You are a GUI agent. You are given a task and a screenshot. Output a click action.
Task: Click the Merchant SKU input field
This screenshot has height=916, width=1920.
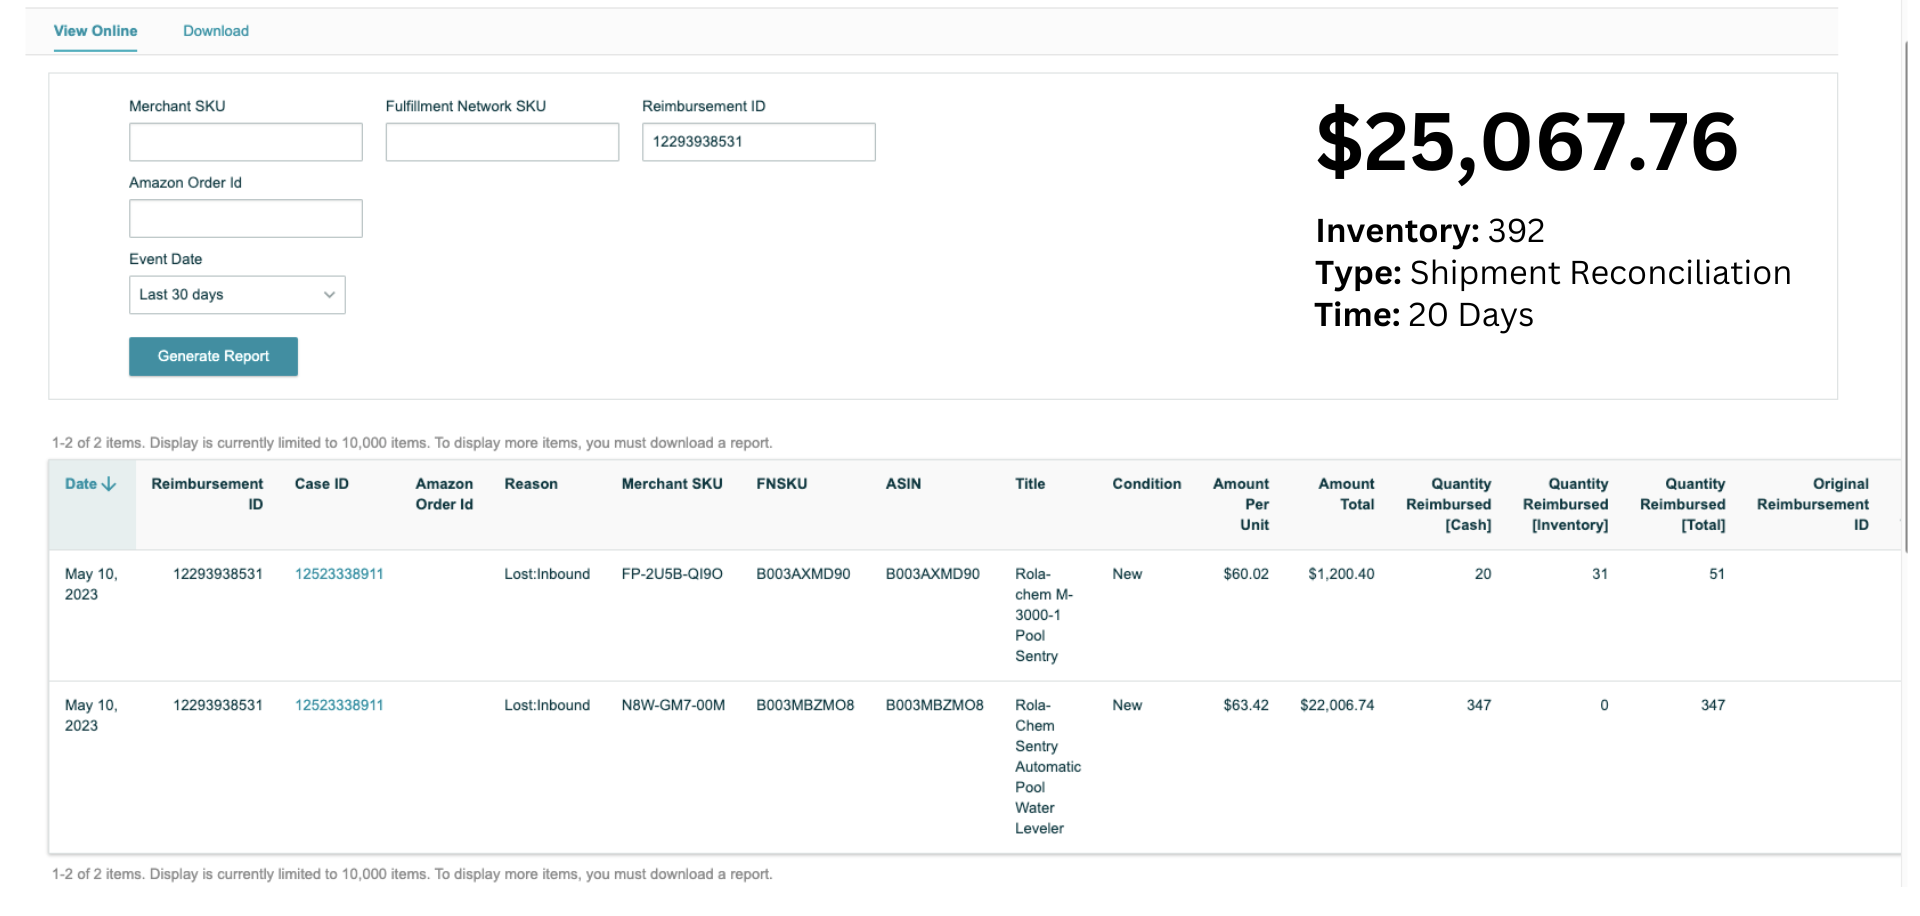pos(245,142)
